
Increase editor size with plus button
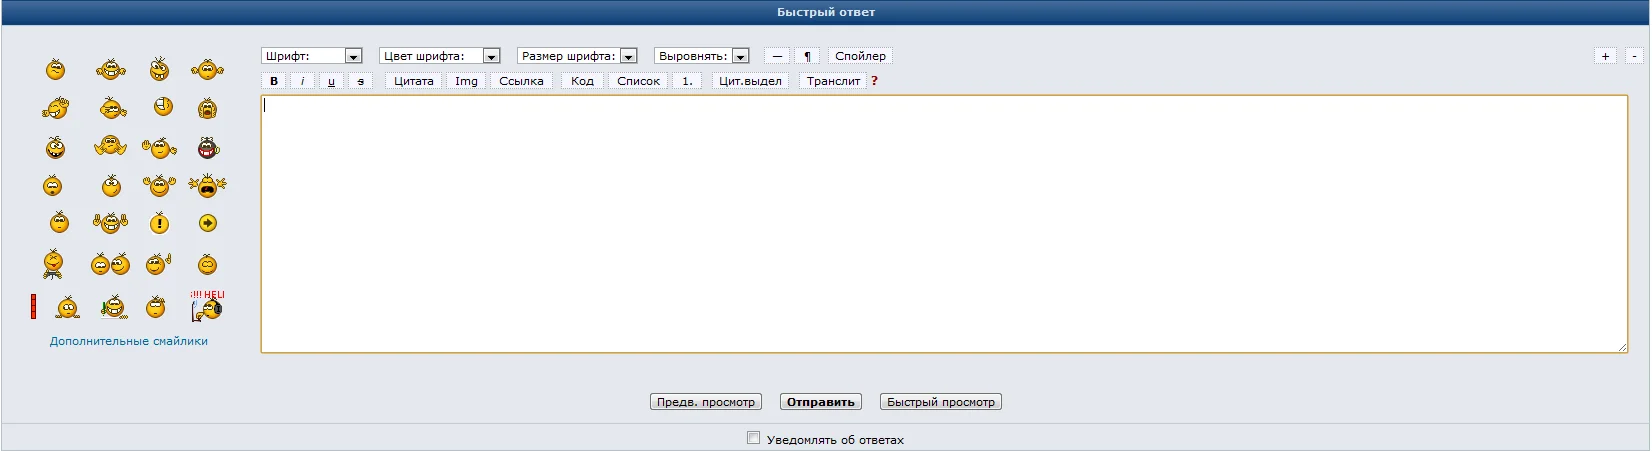1605,56
